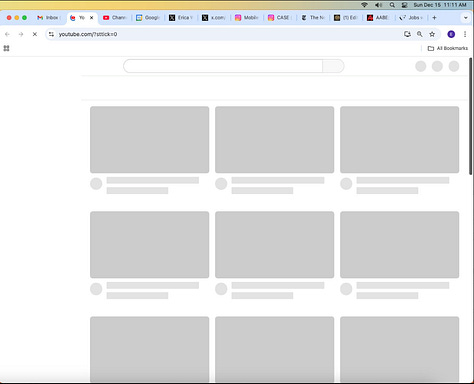The width and height of the screenshot is (474, 384).
Task: View site information icon in address bar
Action: click(51, 34)
